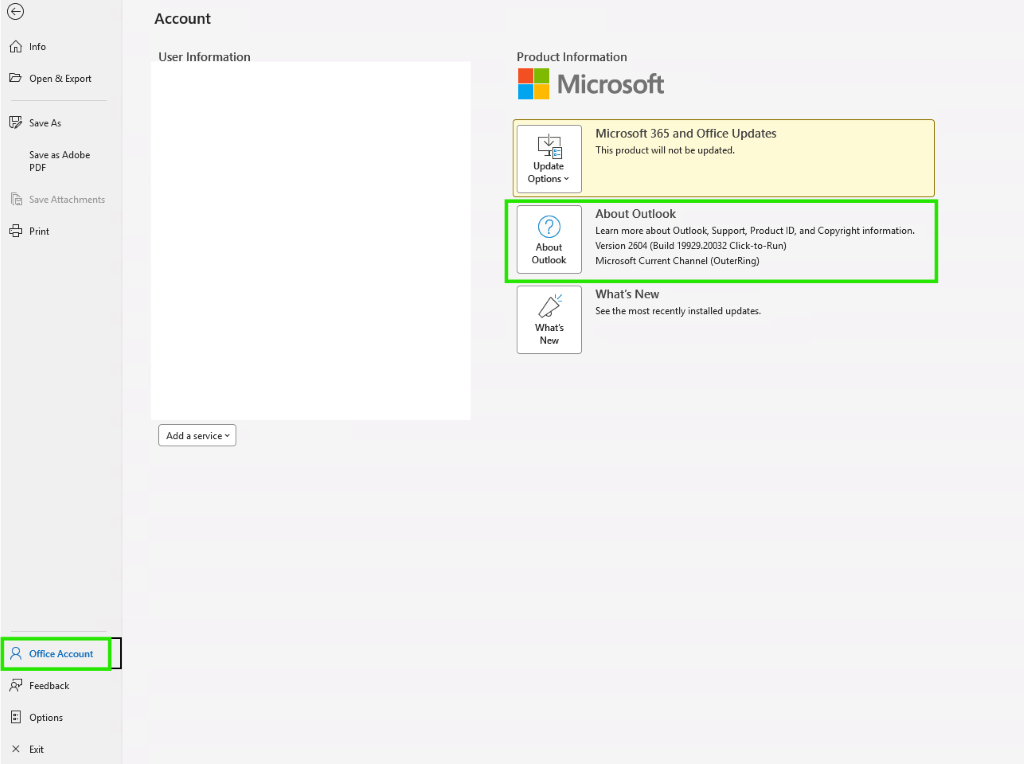Select Office Account in the sidebar
1024x764 pixels.
[x=61, y=654]
